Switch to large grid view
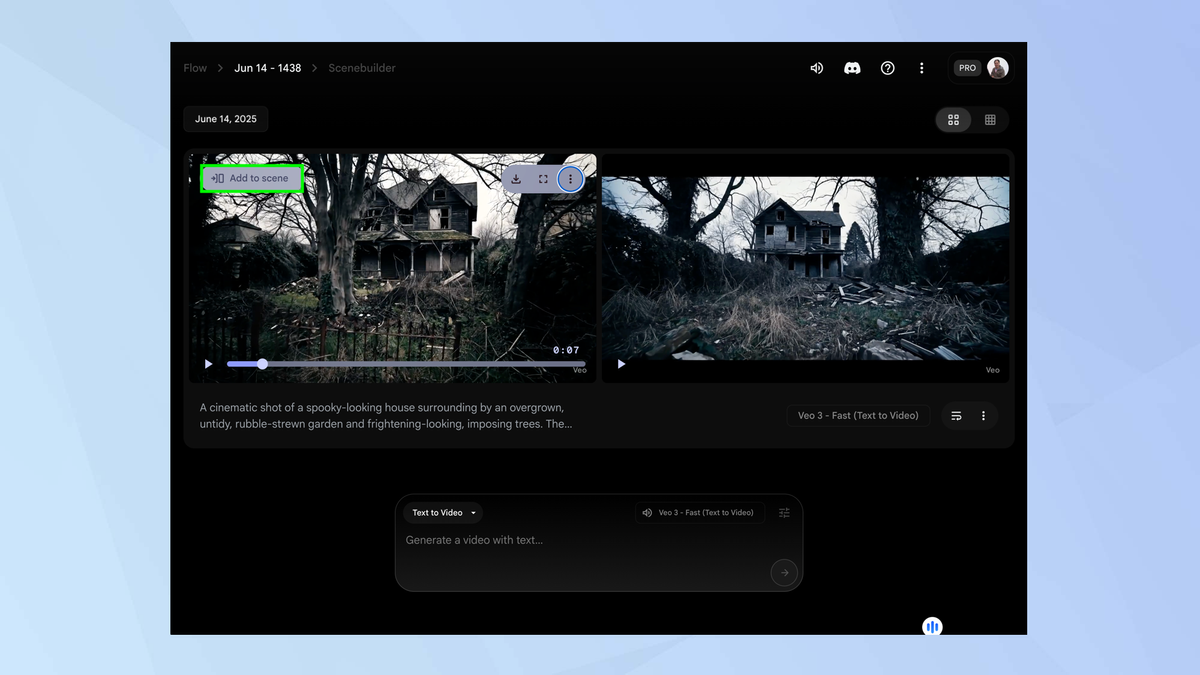Image resolution: width=1200 pixels, height=675 pixels. [x=953, y=120]
